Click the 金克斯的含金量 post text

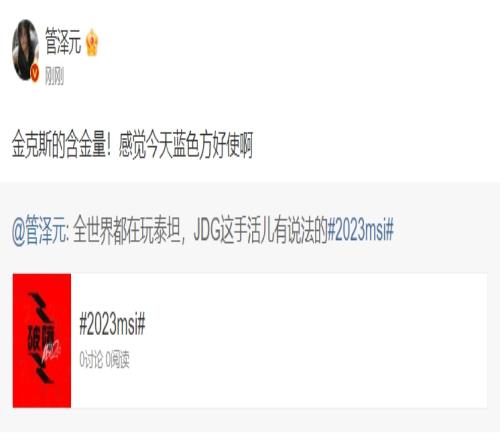[61, 144]
